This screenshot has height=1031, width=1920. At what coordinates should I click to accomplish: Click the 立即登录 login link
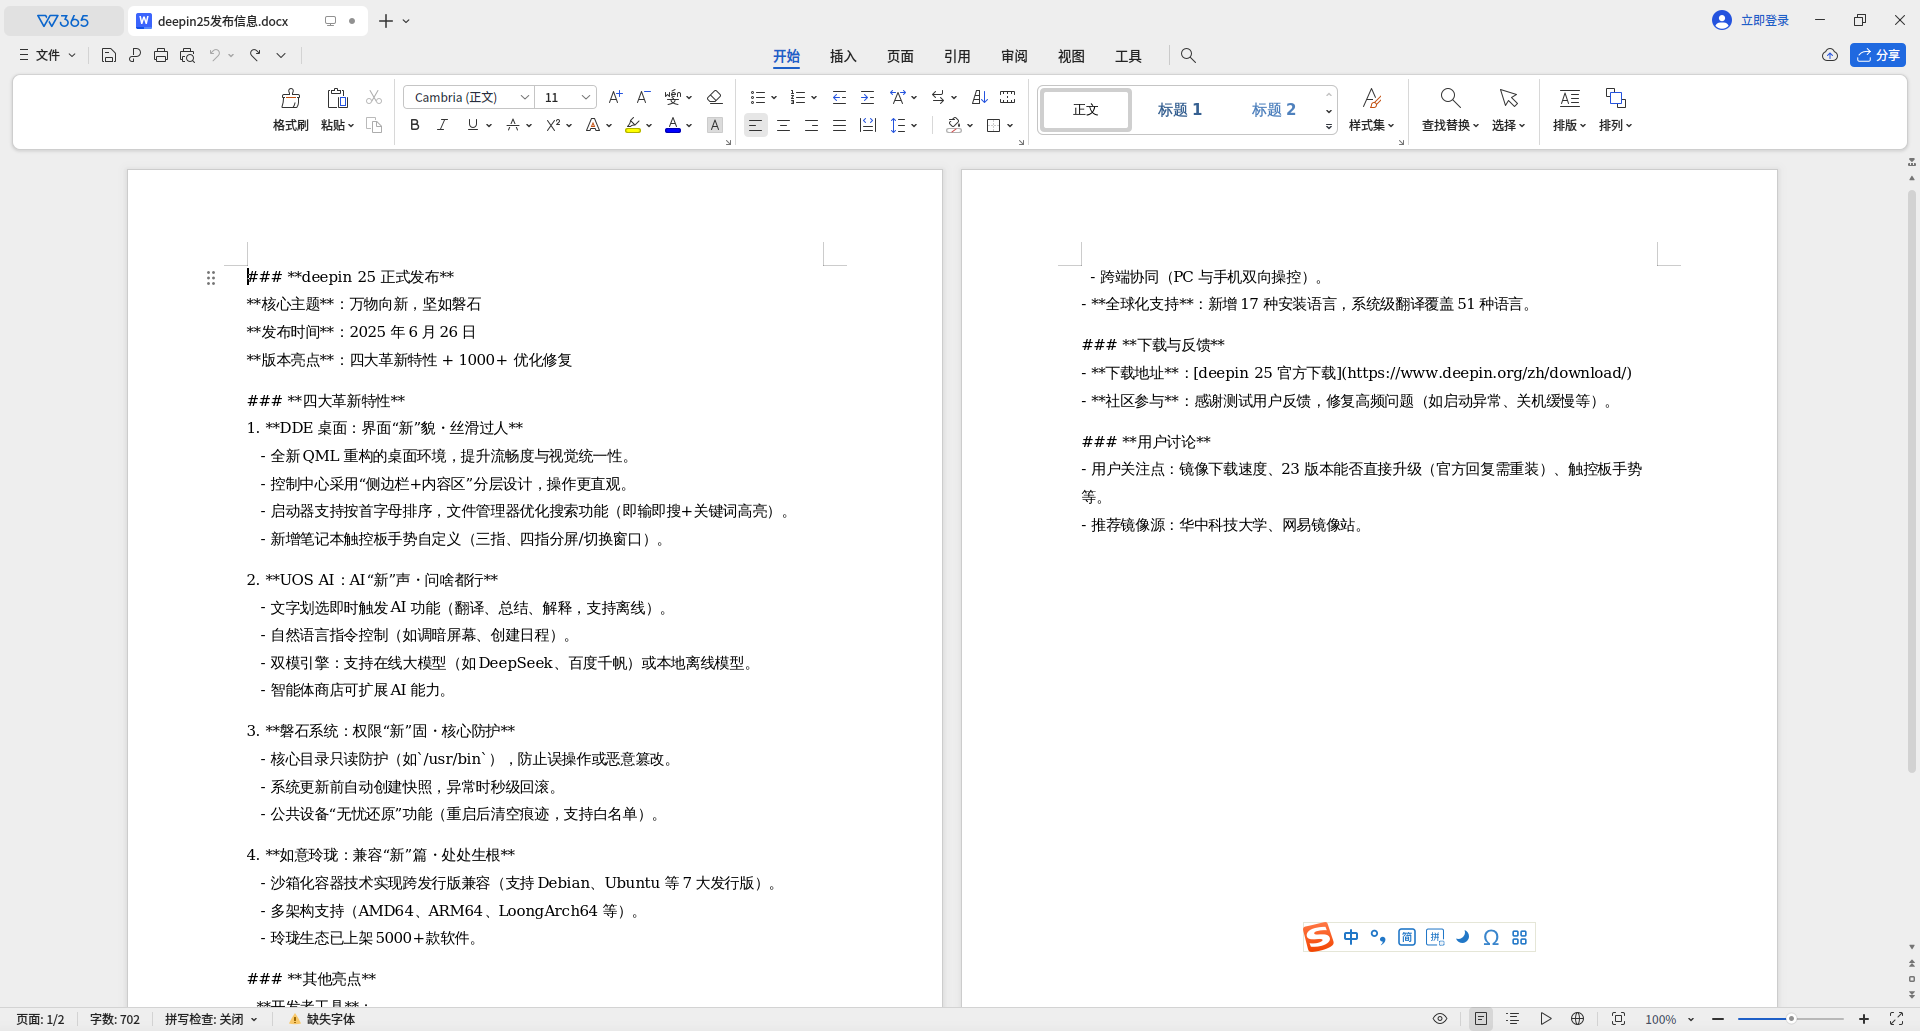1764,20
